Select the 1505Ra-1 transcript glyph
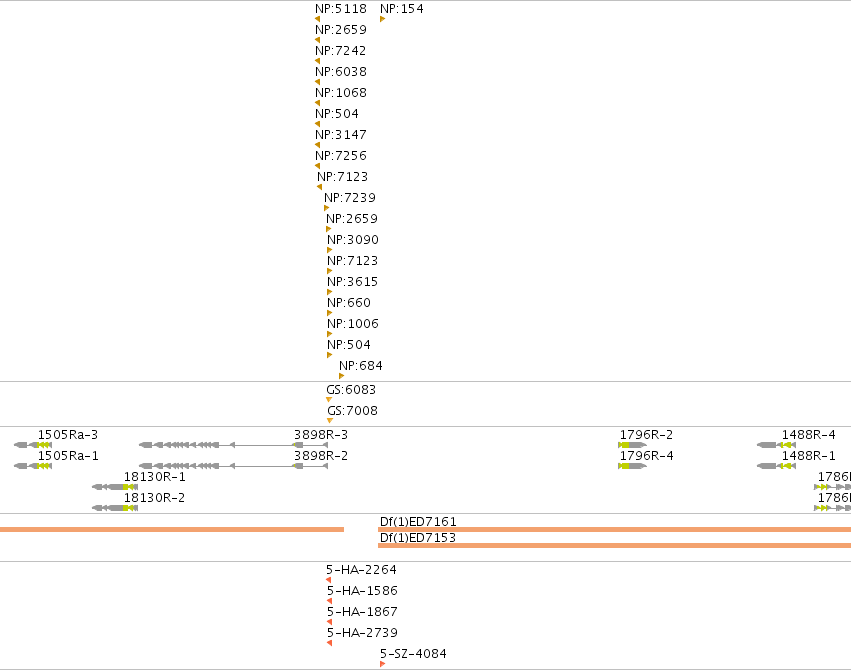 [x=33, y=466]
